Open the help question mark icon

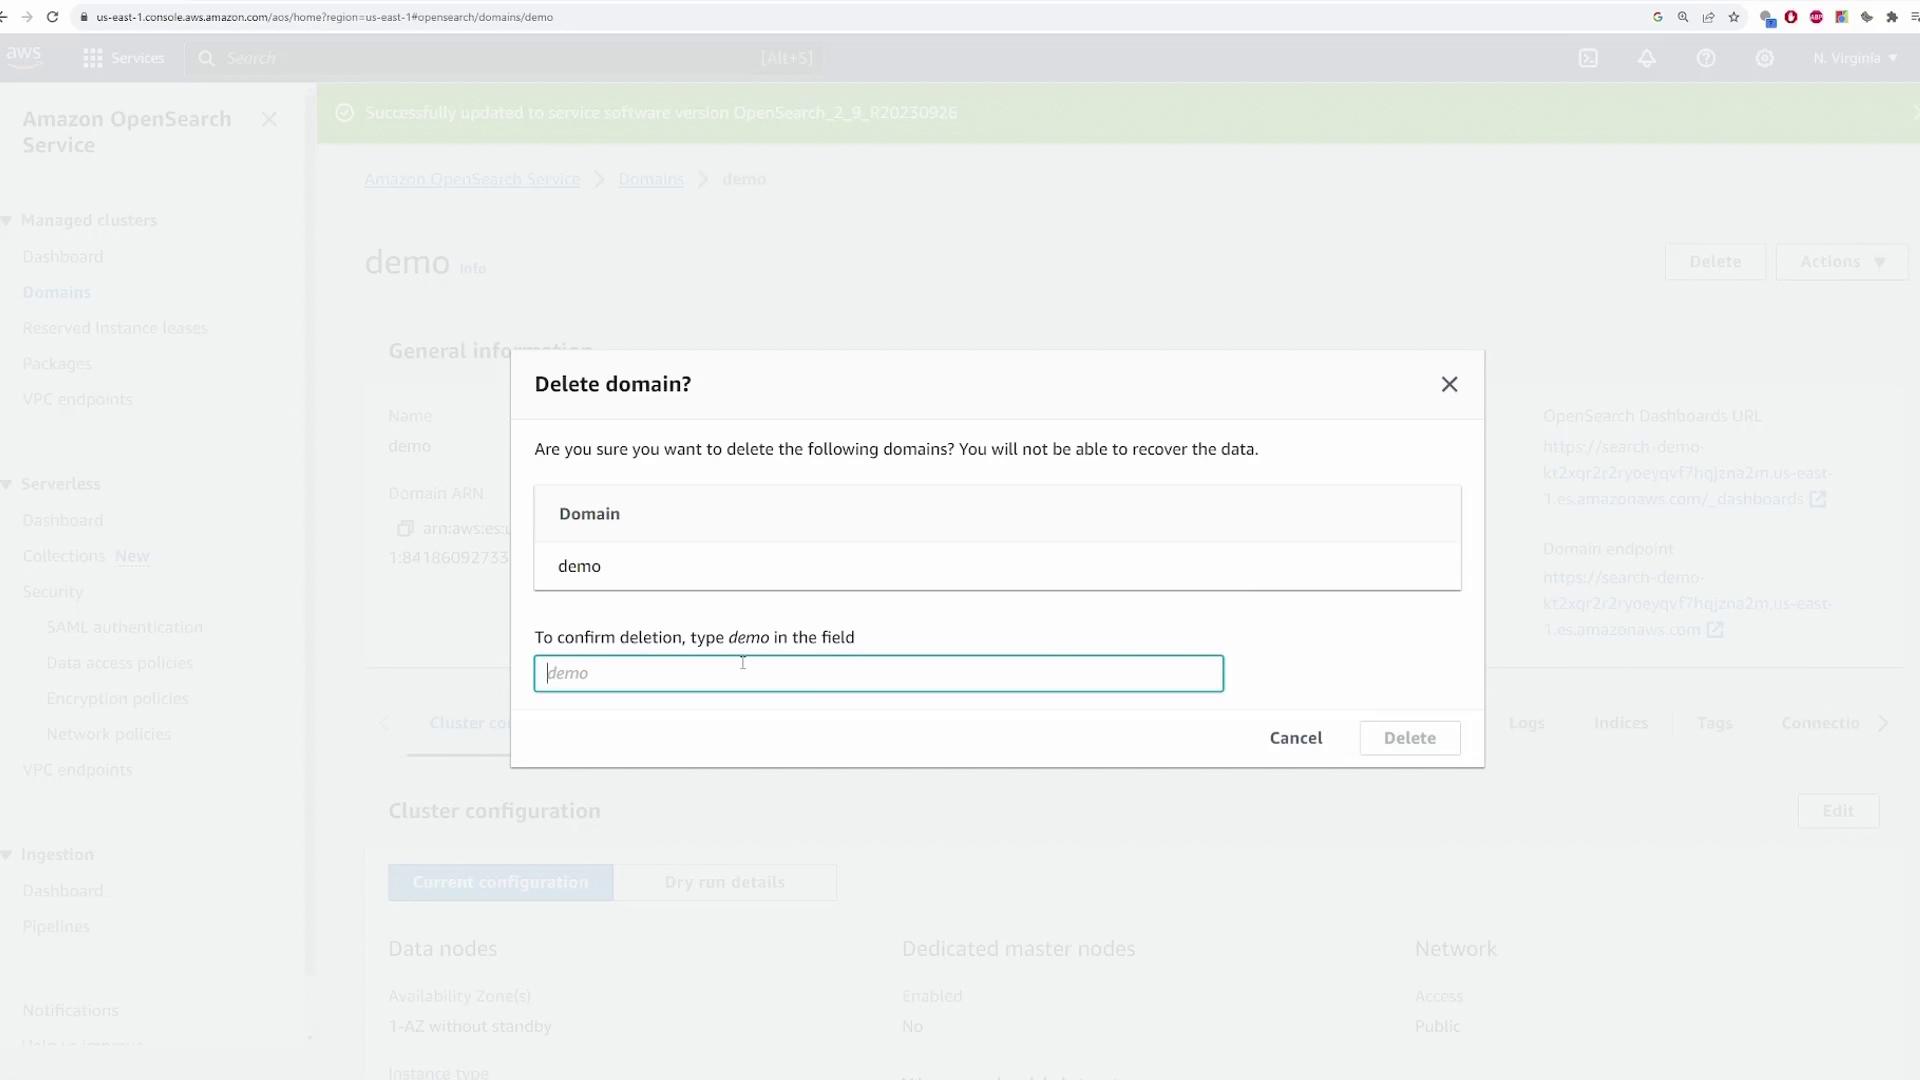coord(1706,58)
